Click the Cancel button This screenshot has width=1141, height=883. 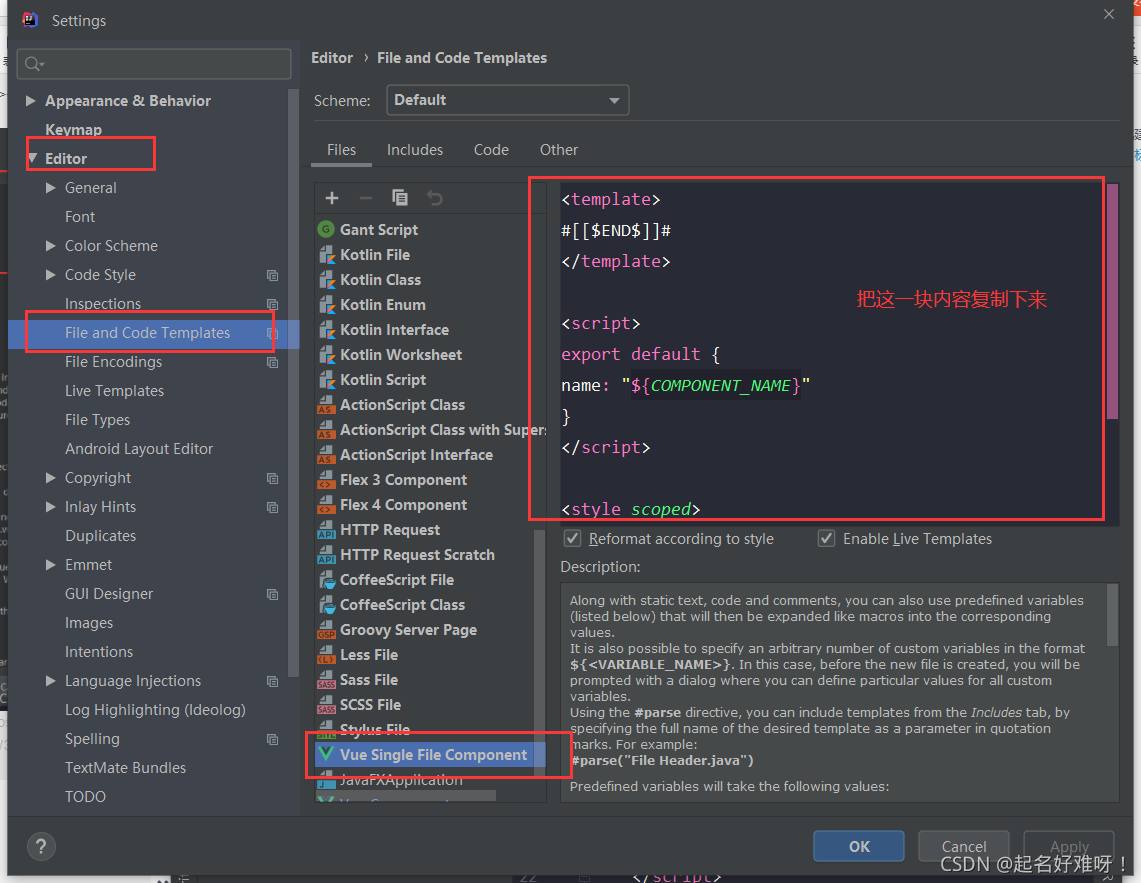pyautogui.click(x=963, y=846)
